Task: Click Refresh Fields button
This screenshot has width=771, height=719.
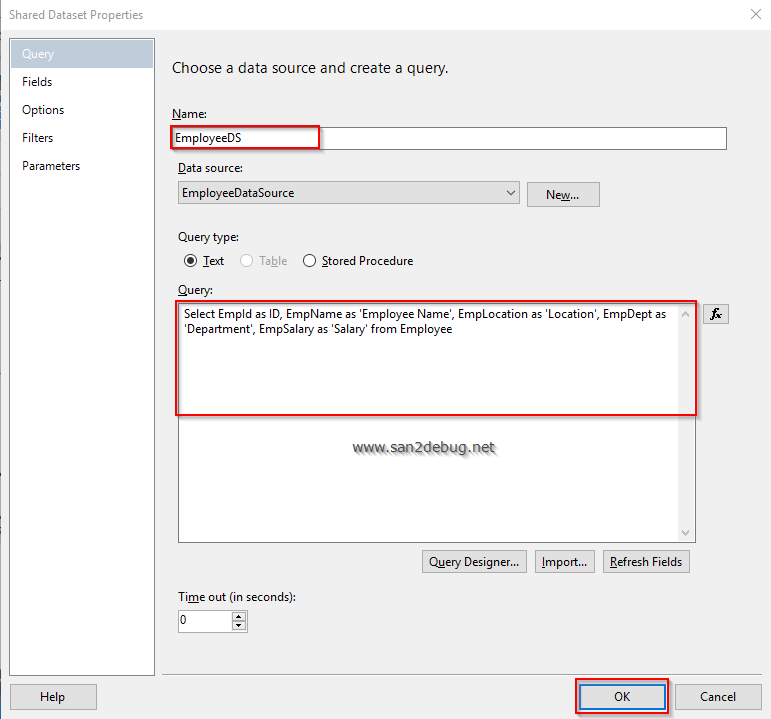Action: 645,562
